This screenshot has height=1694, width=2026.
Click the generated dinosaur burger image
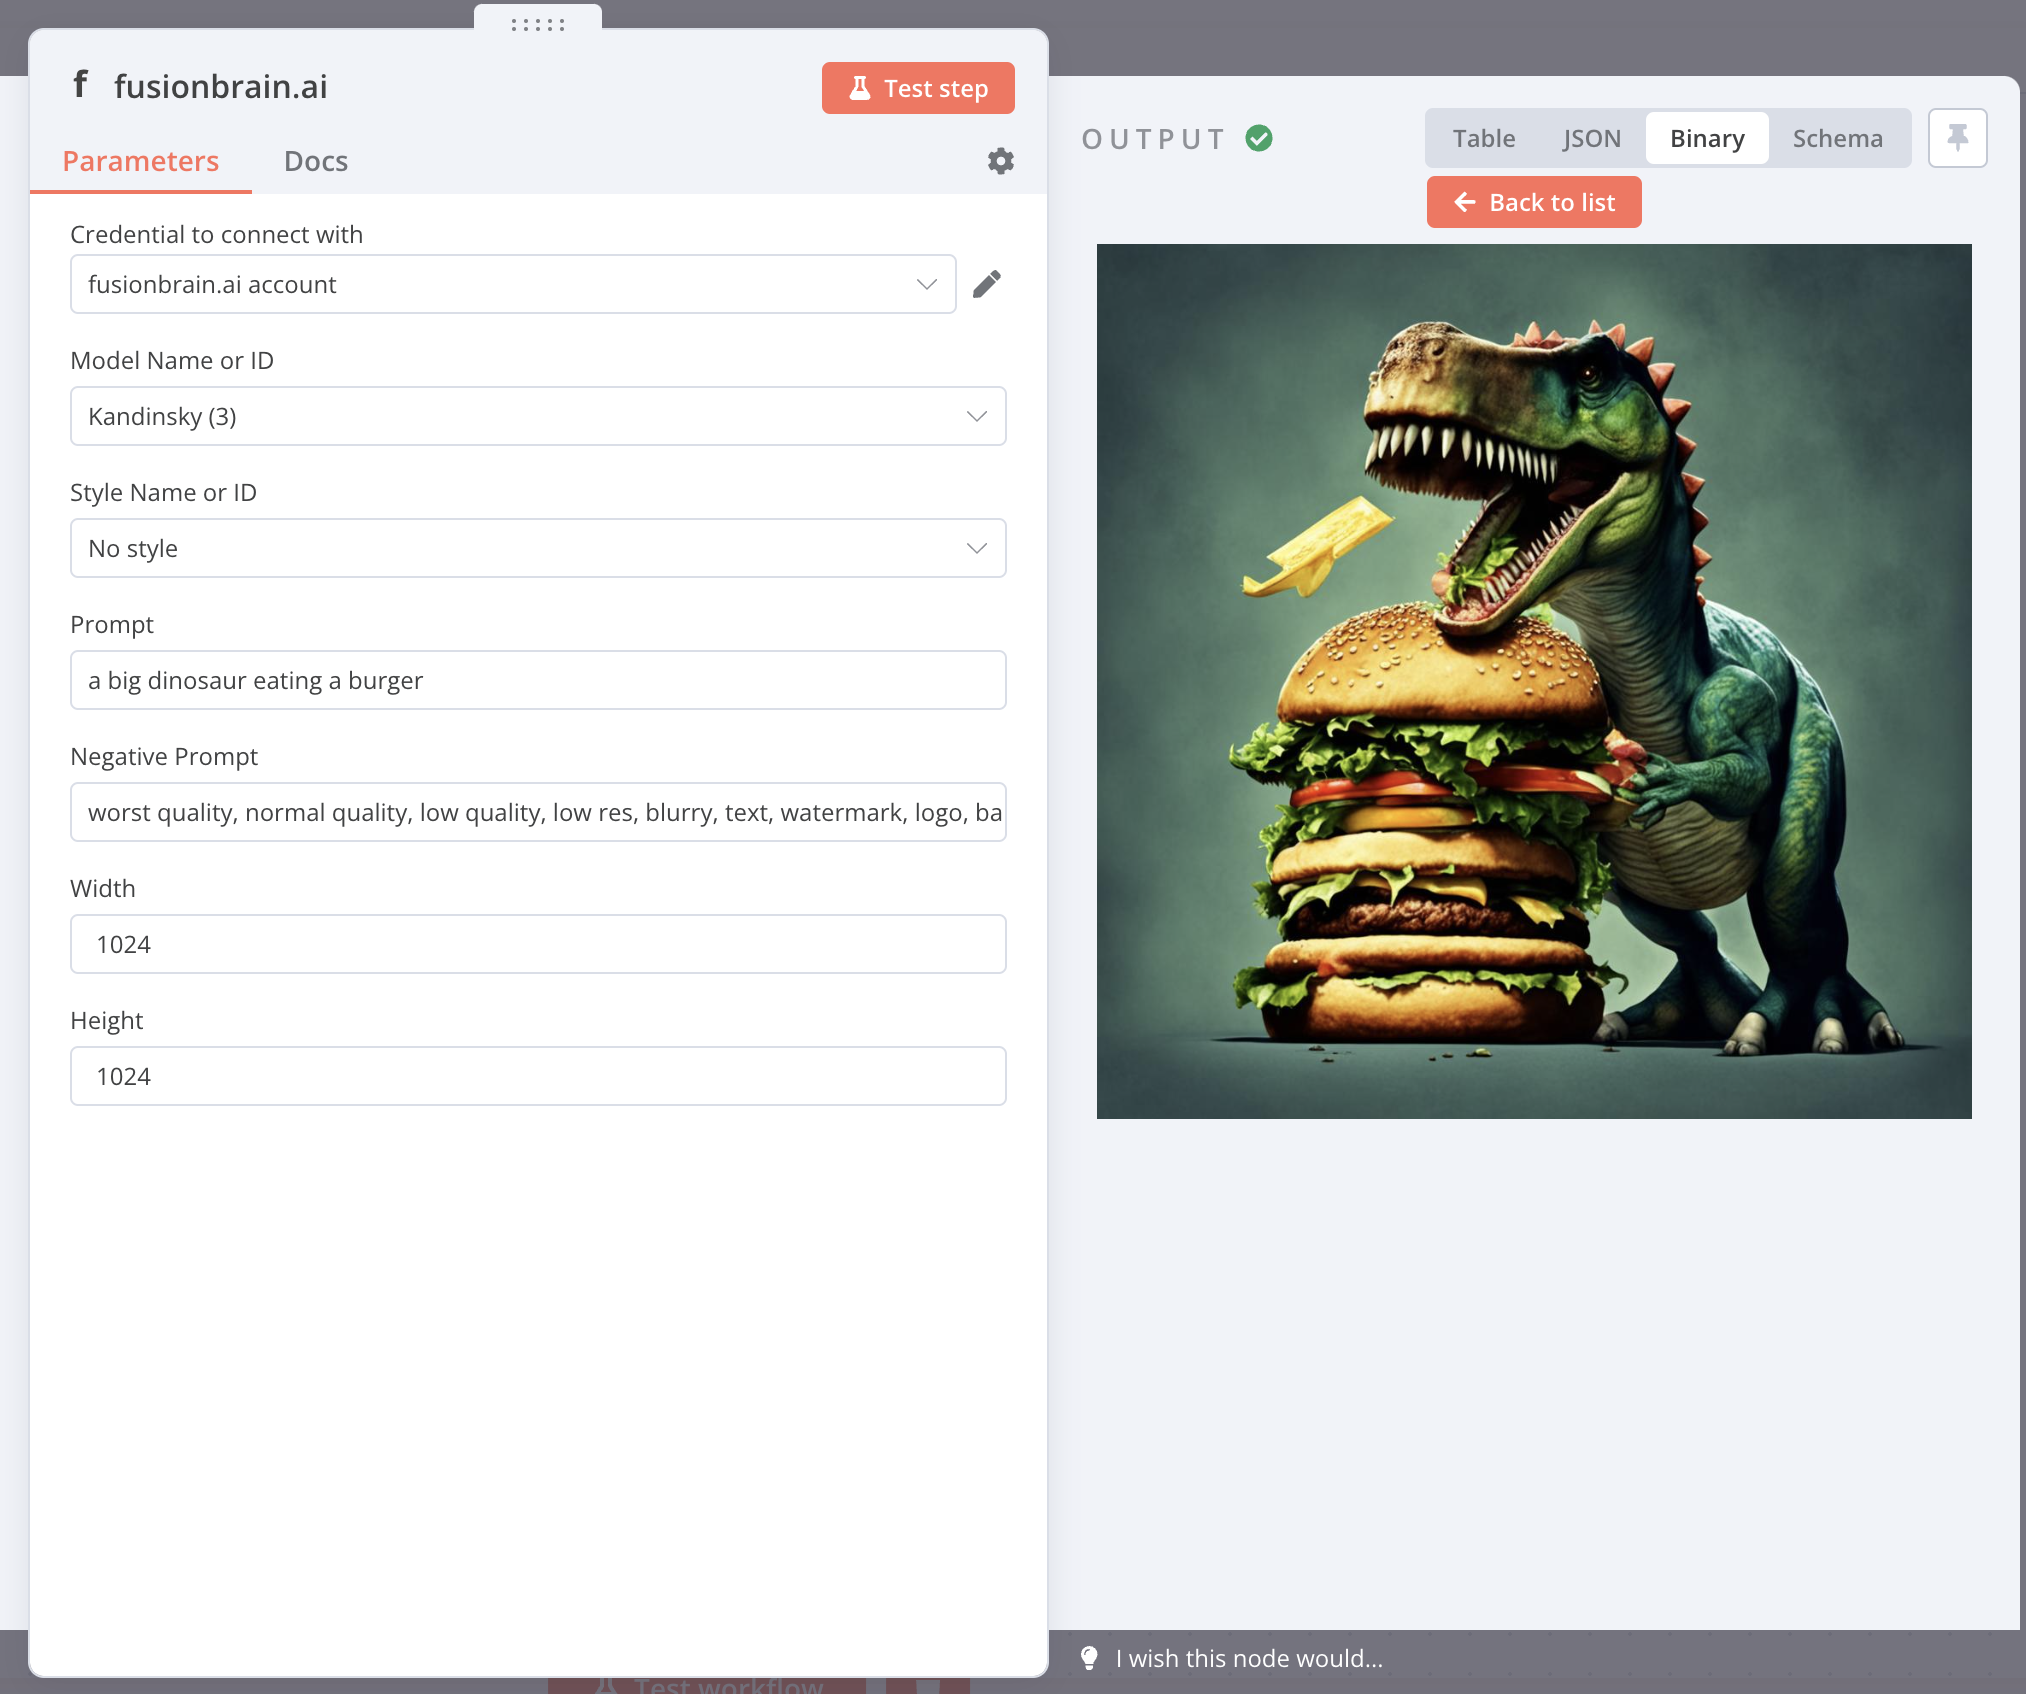(x=1533, y=681)
